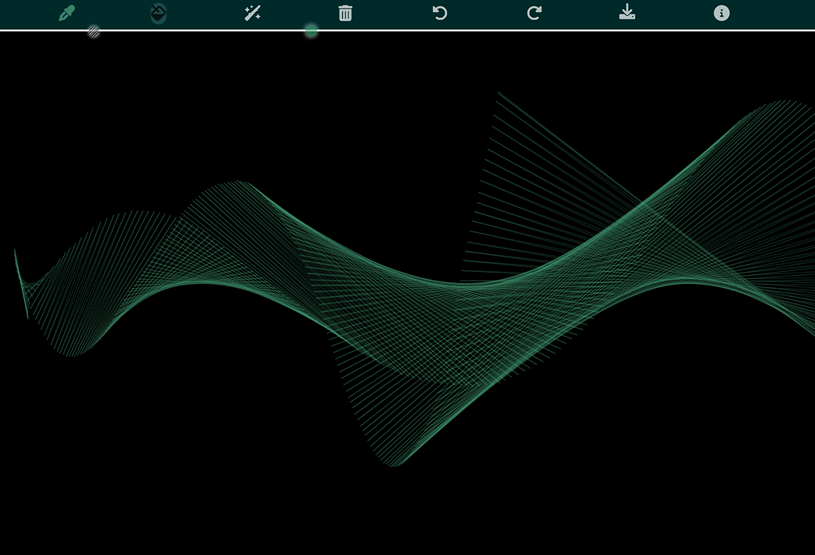Select the eyedropper color picker tool

click(x=67, y=13)
